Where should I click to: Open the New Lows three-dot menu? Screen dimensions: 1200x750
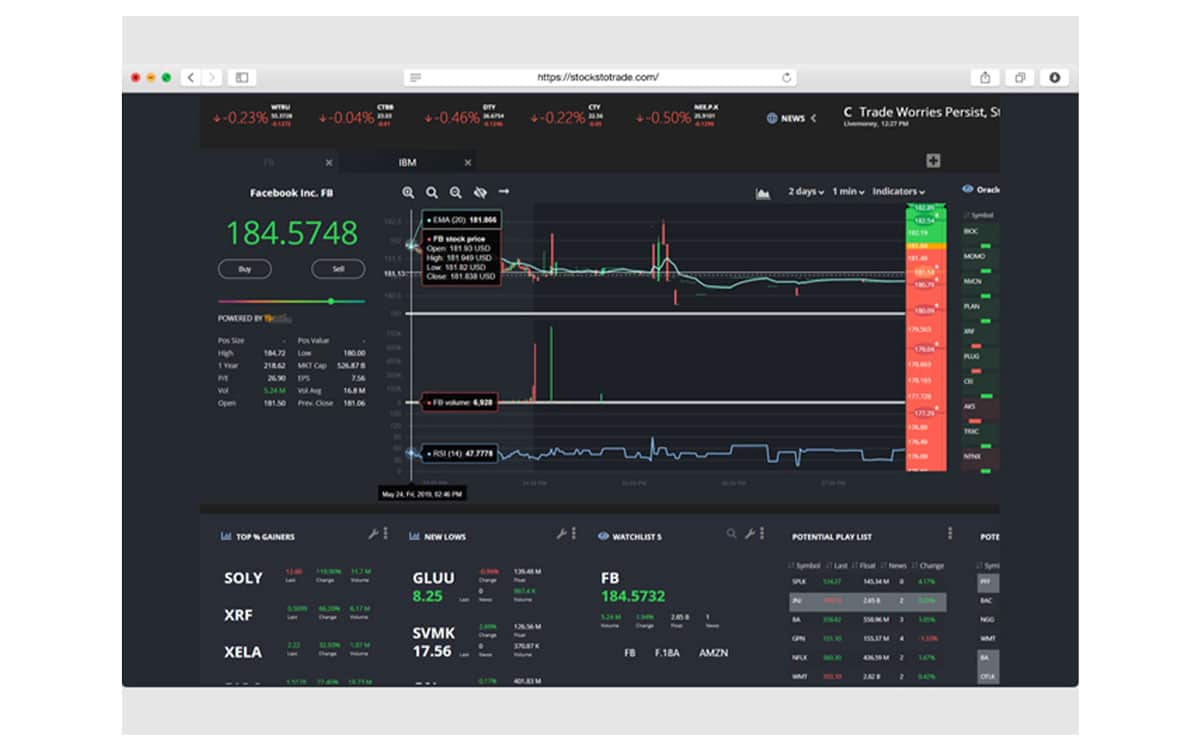click(573, 534)
